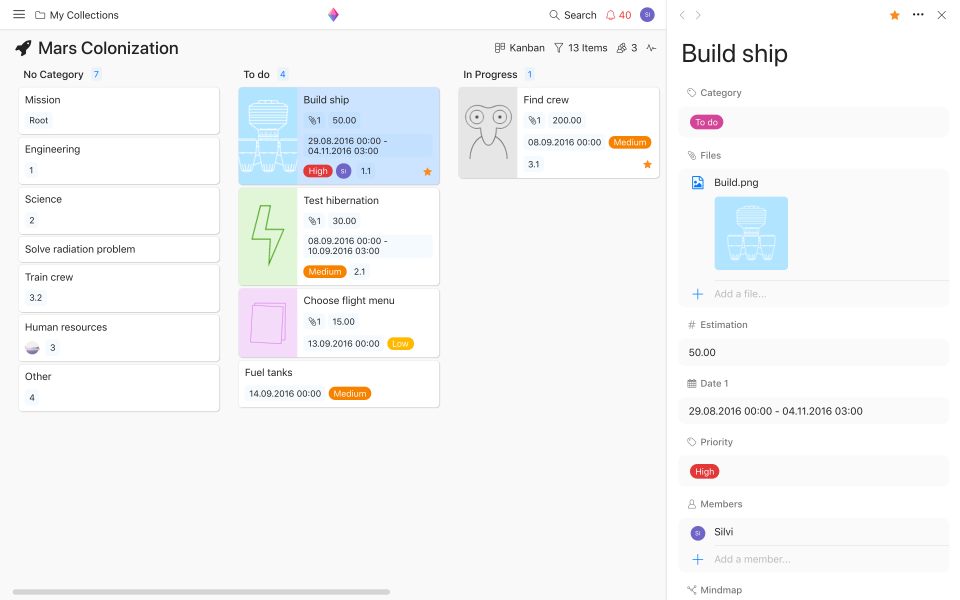
Task: Open the main hamburger menu
Action: 18,14
